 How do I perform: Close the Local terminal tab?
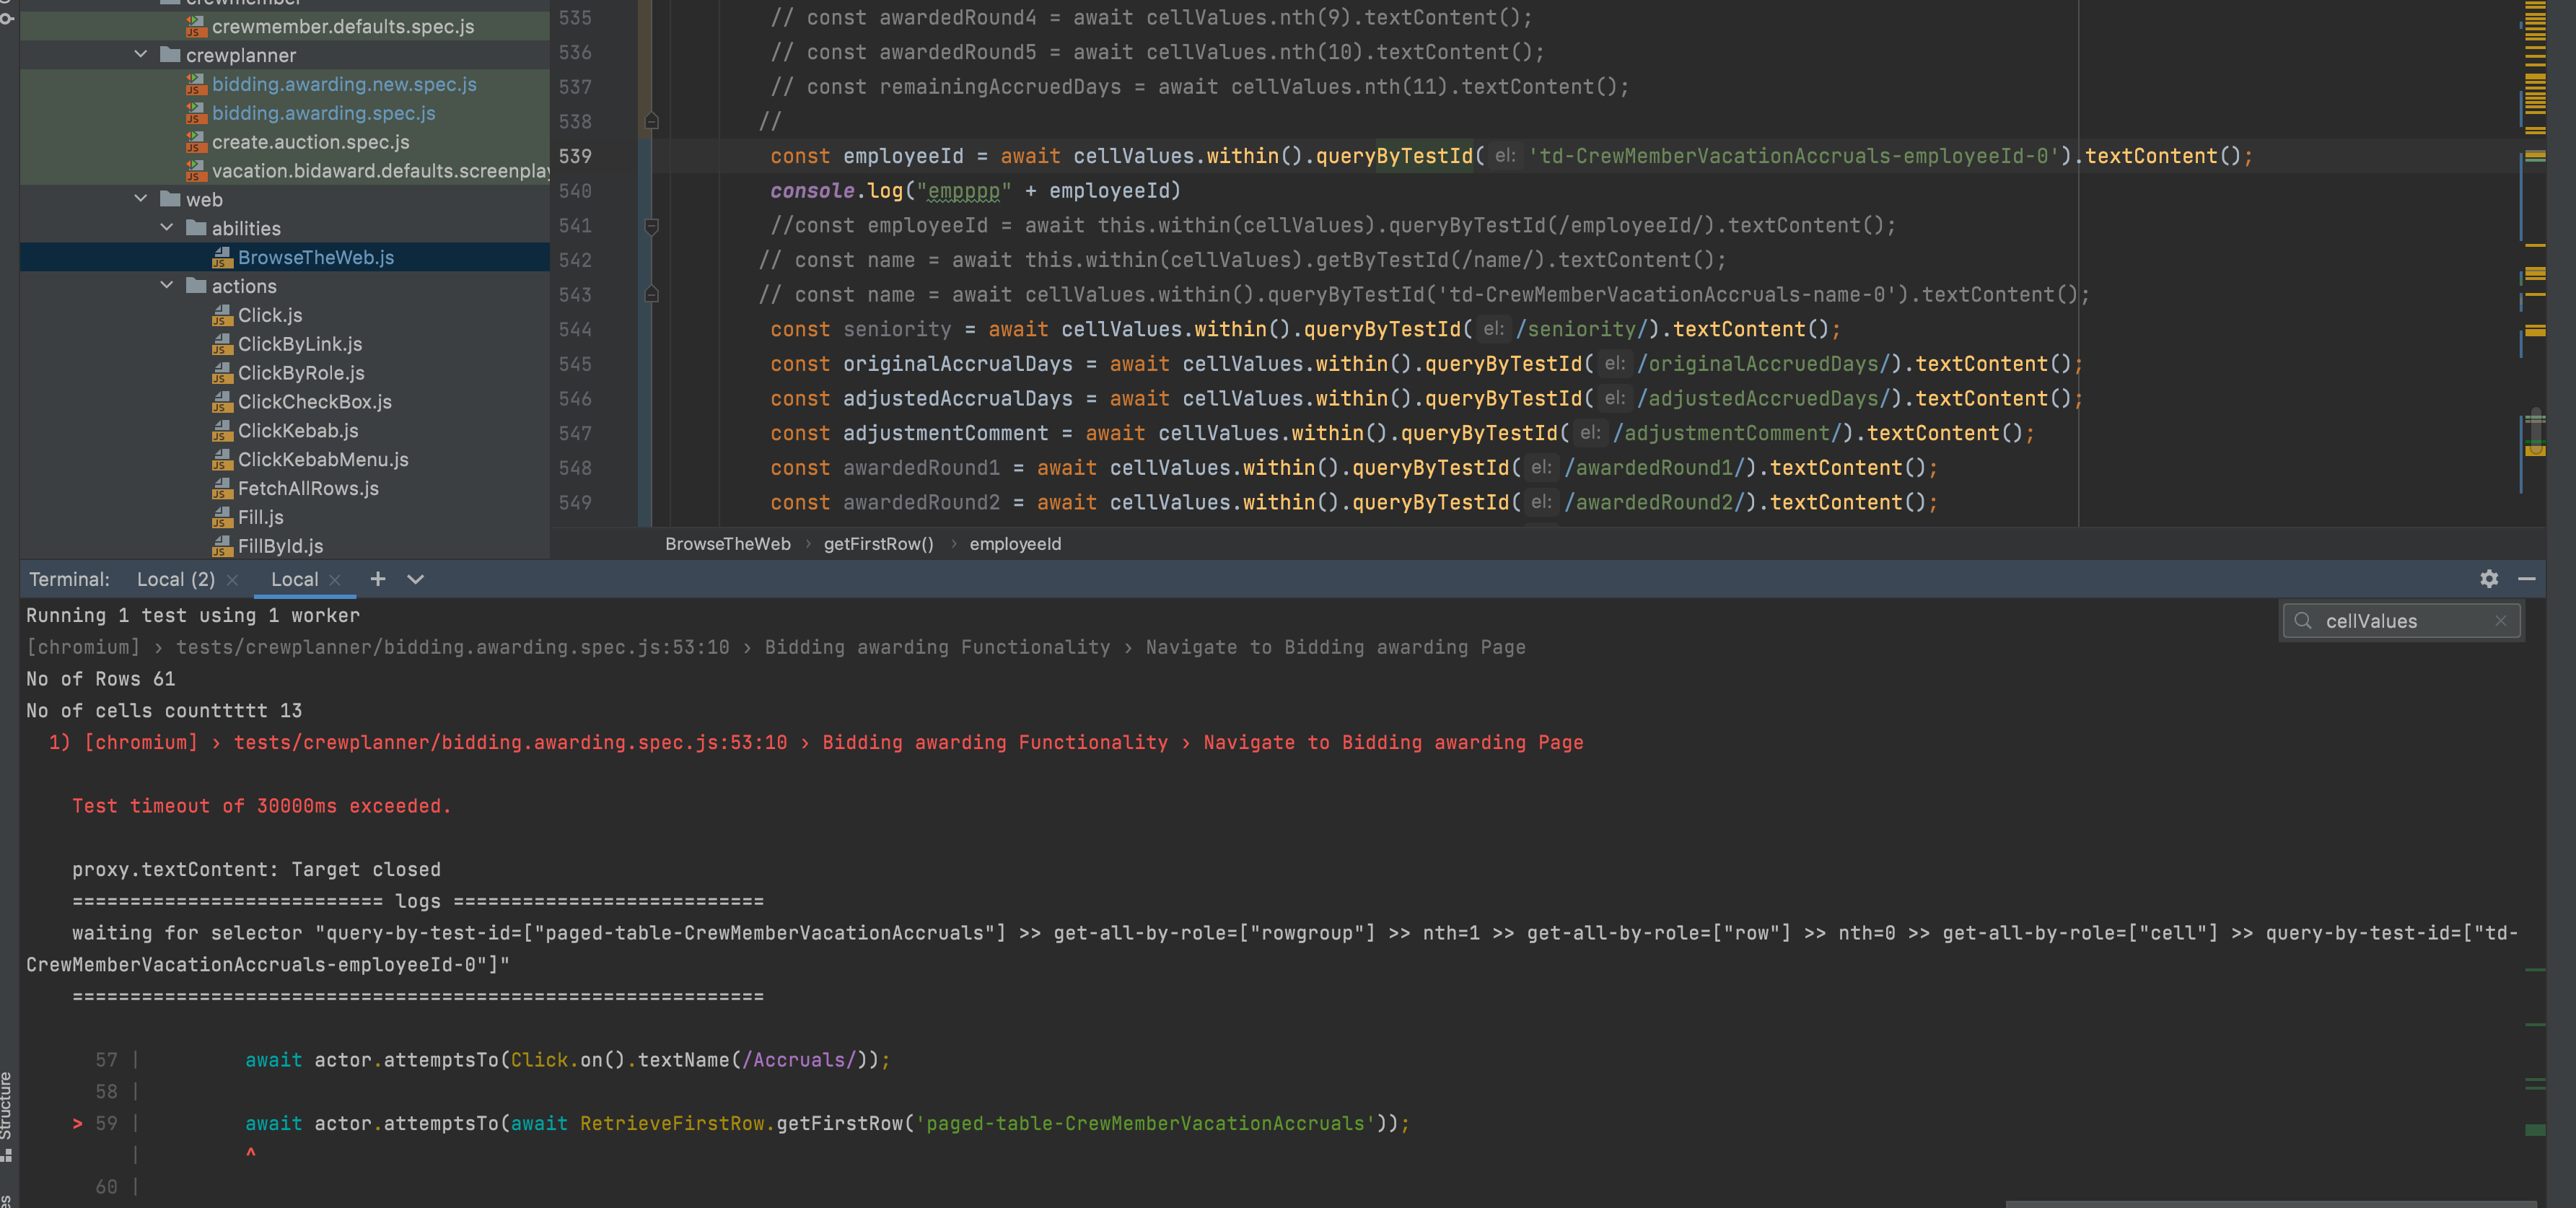[x=335, y=580]
